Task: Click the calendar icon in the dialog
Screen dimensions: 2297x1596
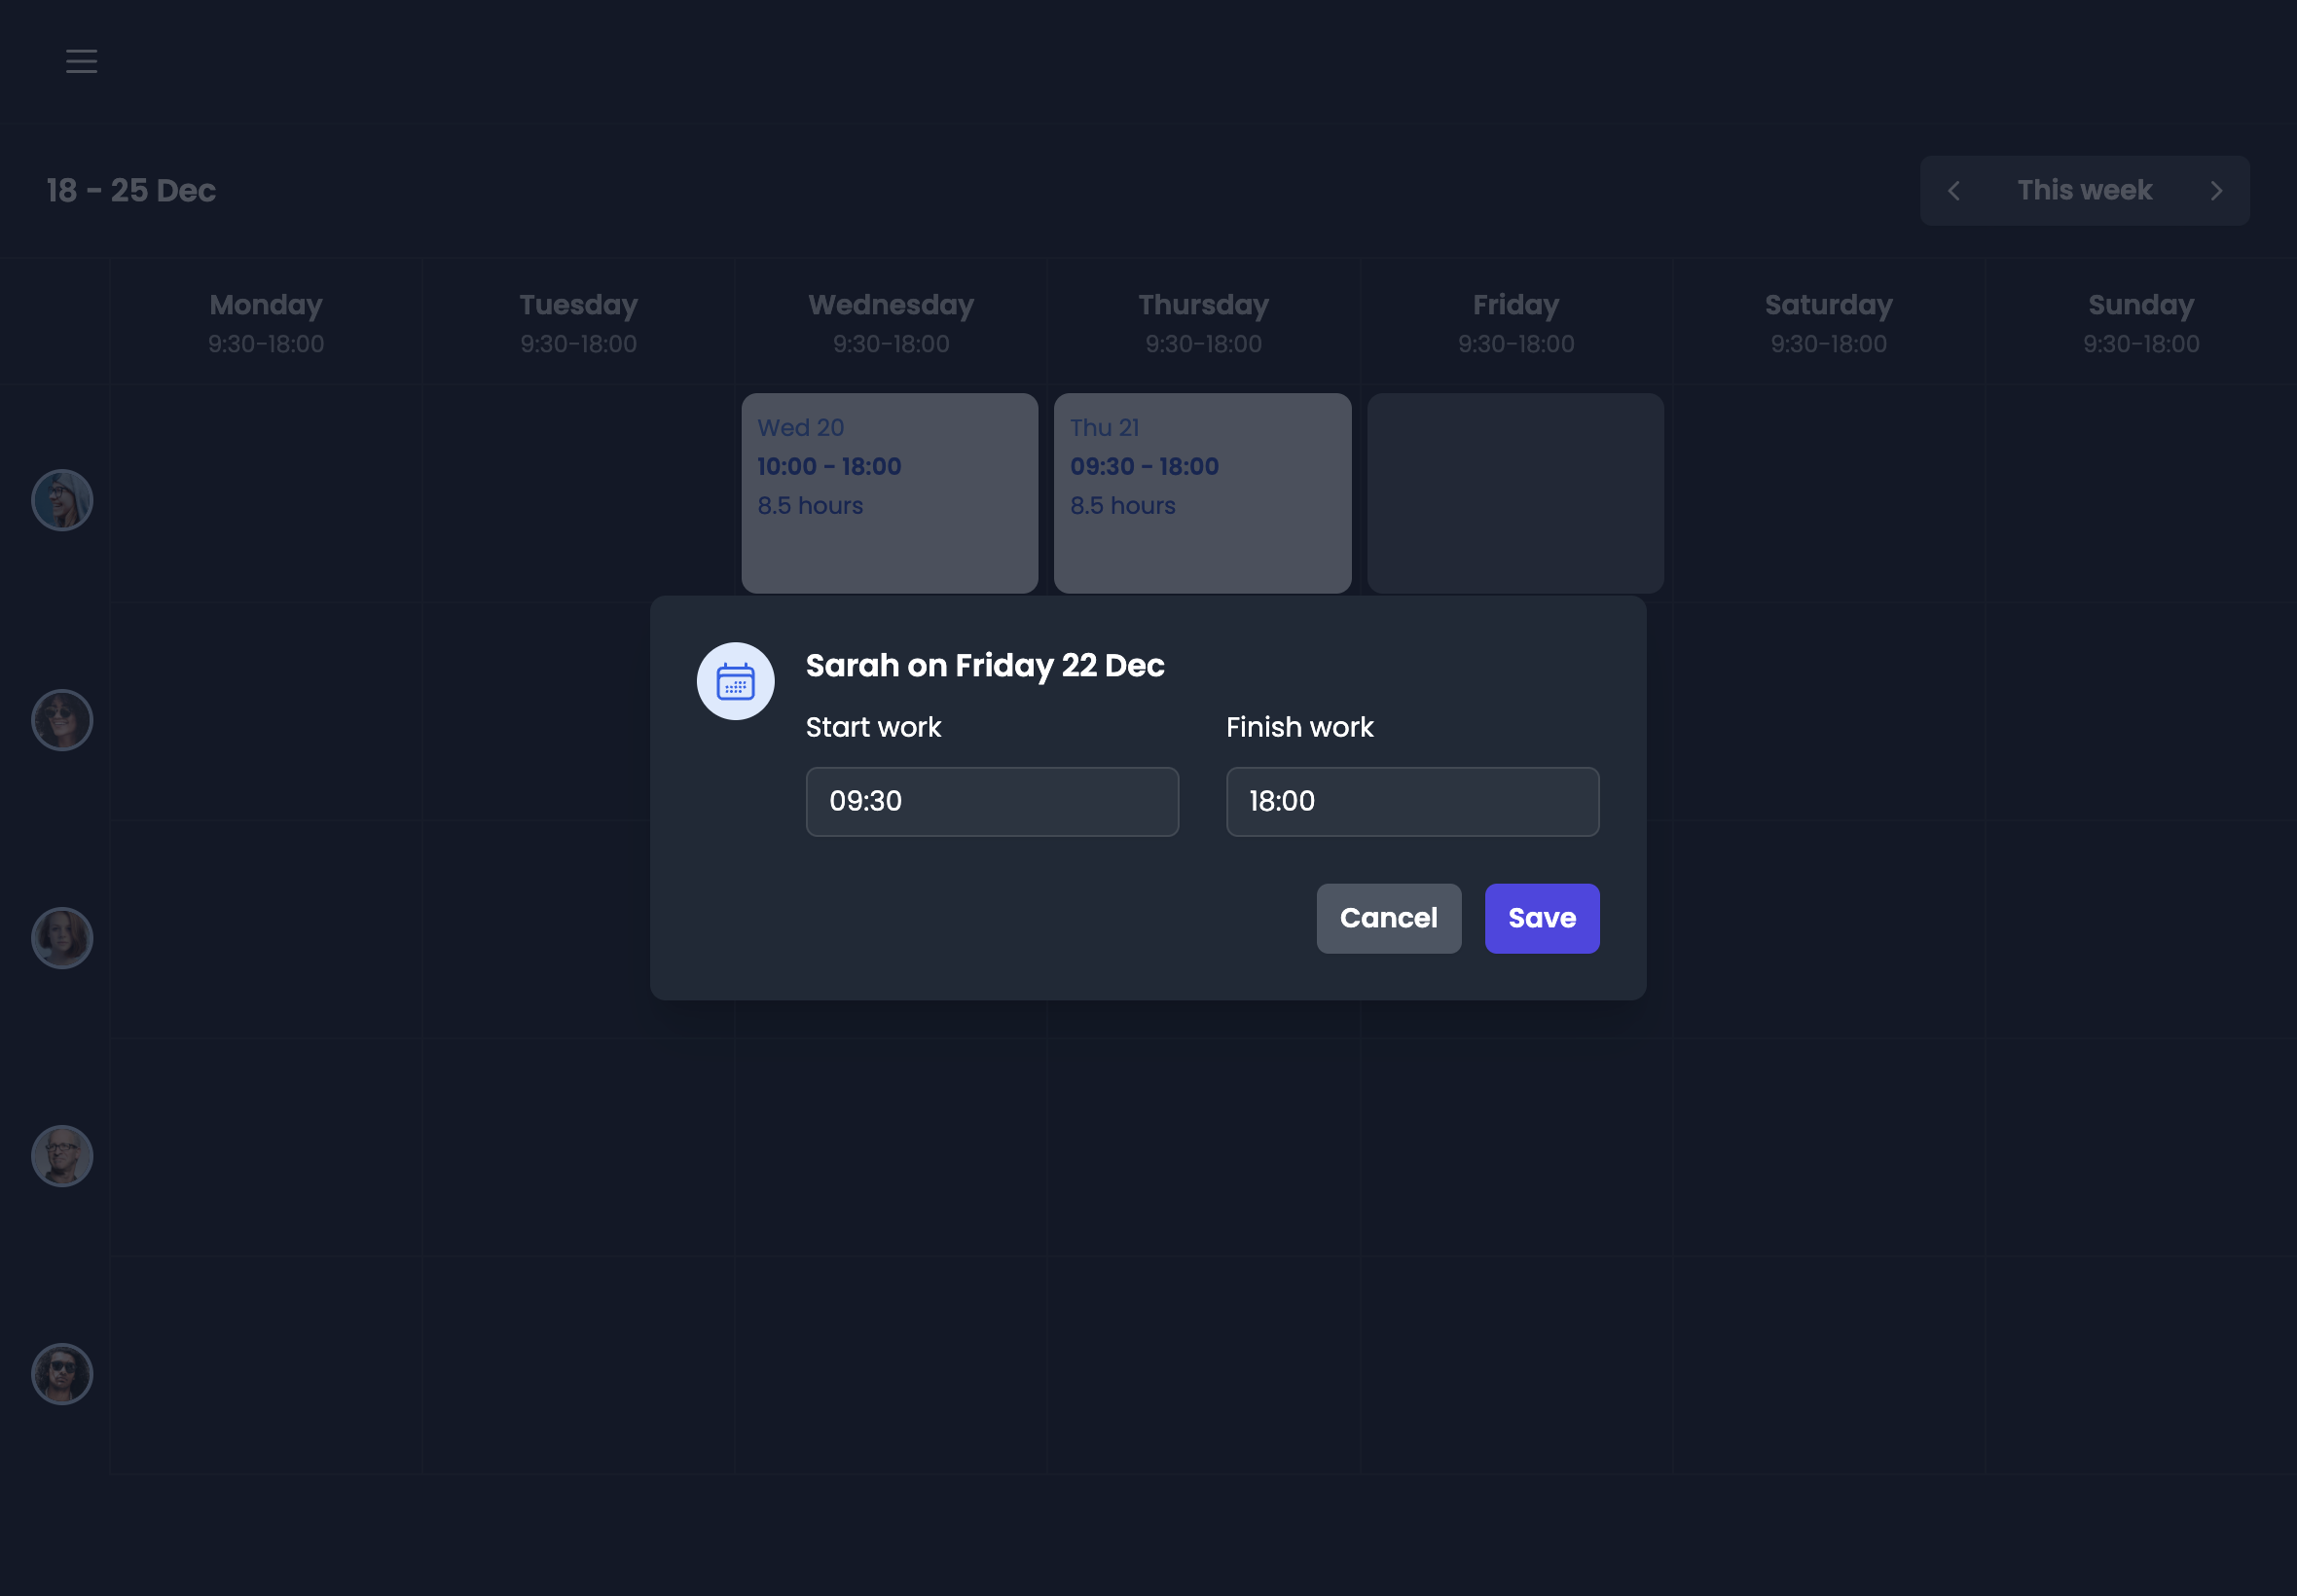Action: click(x=735, y=681)
